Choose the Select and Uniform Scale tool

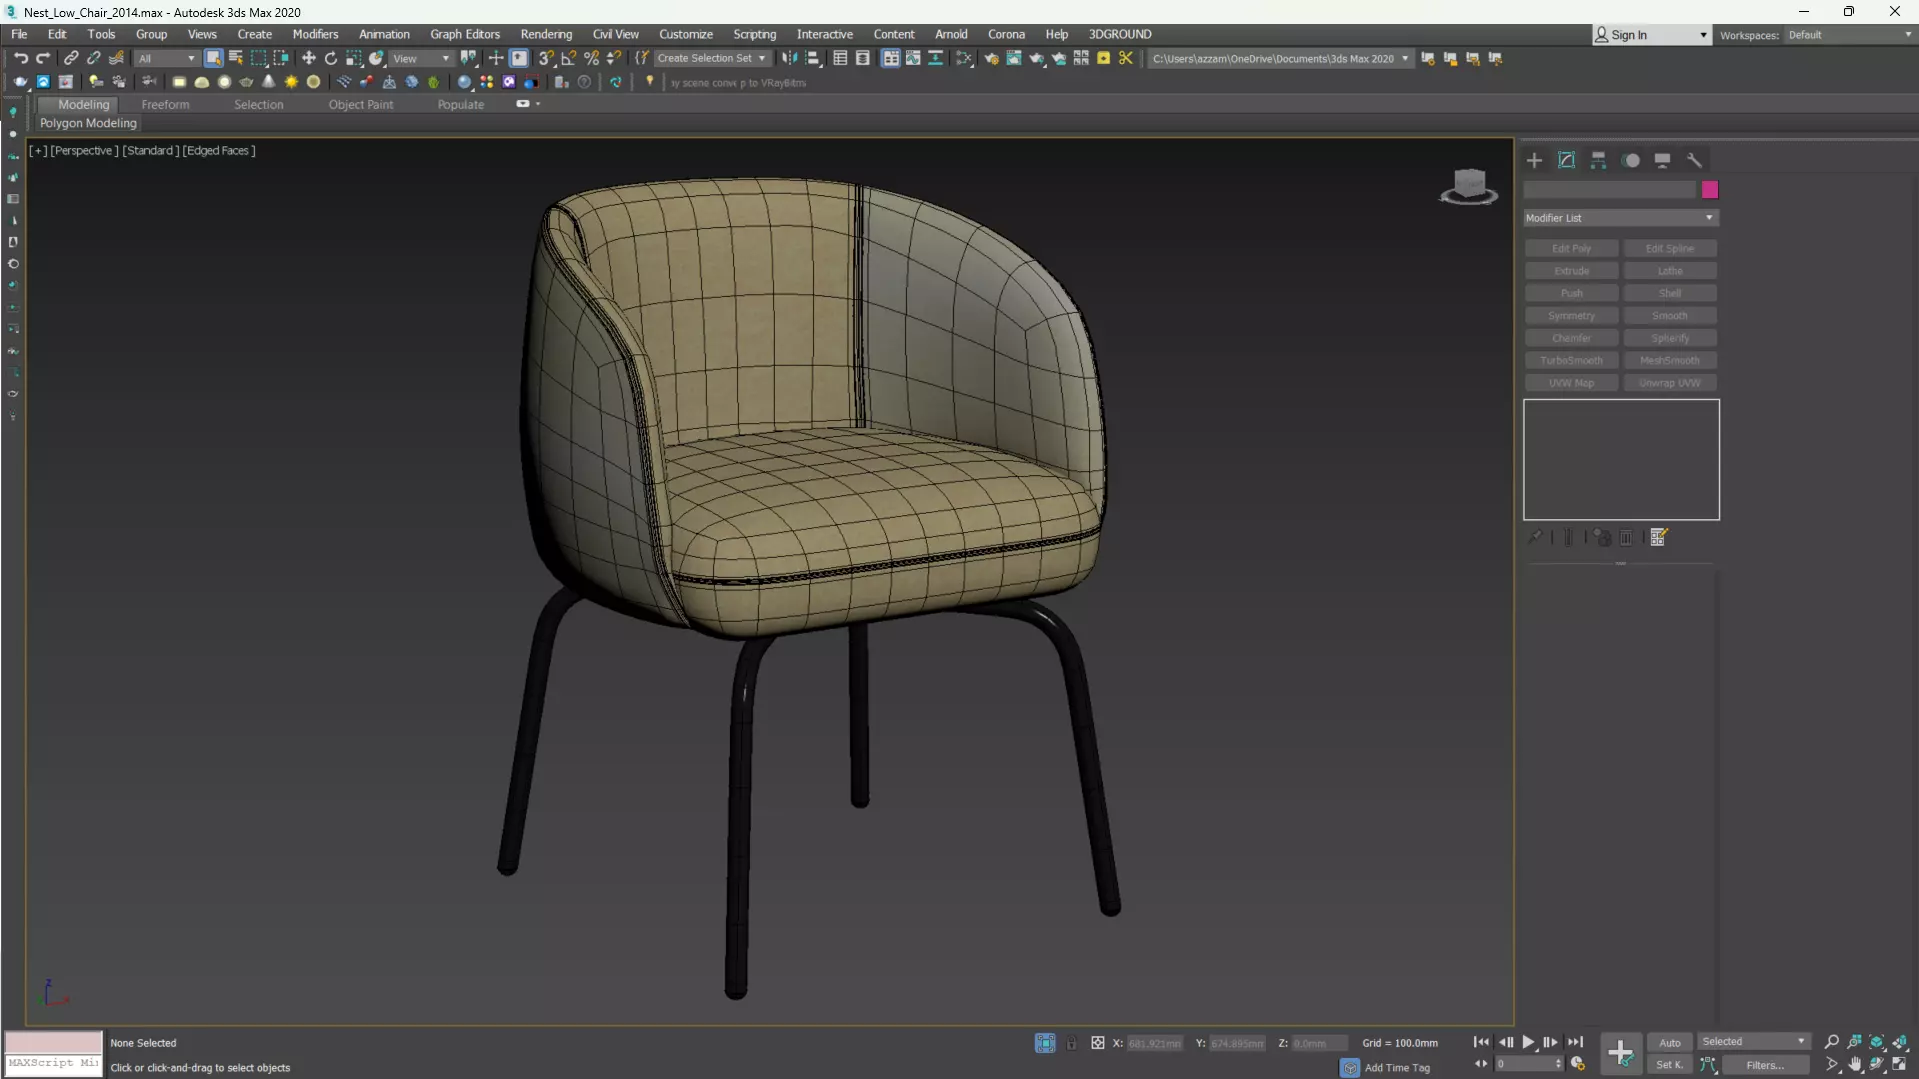click(x=354, y=58)
